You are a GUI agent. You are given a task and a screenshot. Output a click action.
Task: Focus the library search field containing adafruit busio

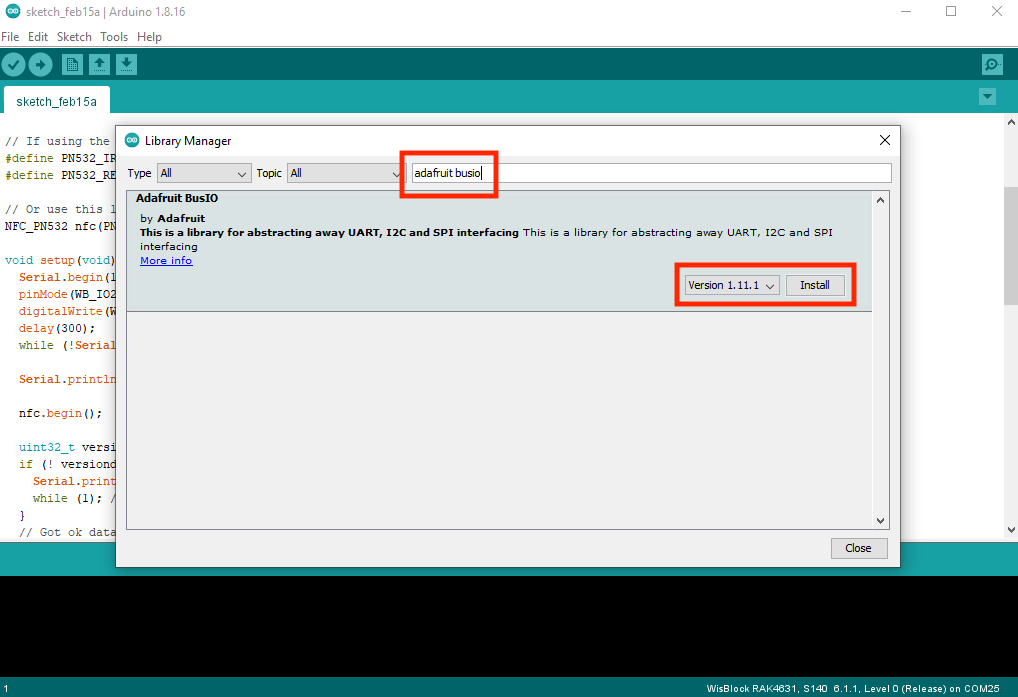(x=651, y=173)
